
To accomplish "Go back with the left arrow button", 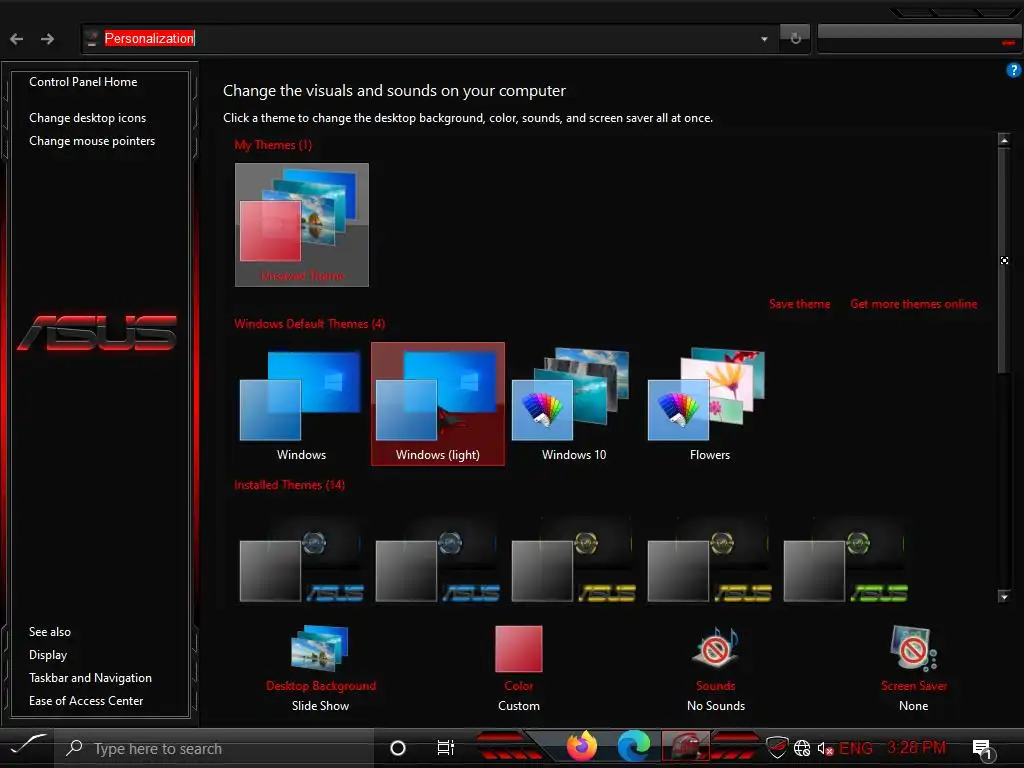I will (x=16, y=39).
